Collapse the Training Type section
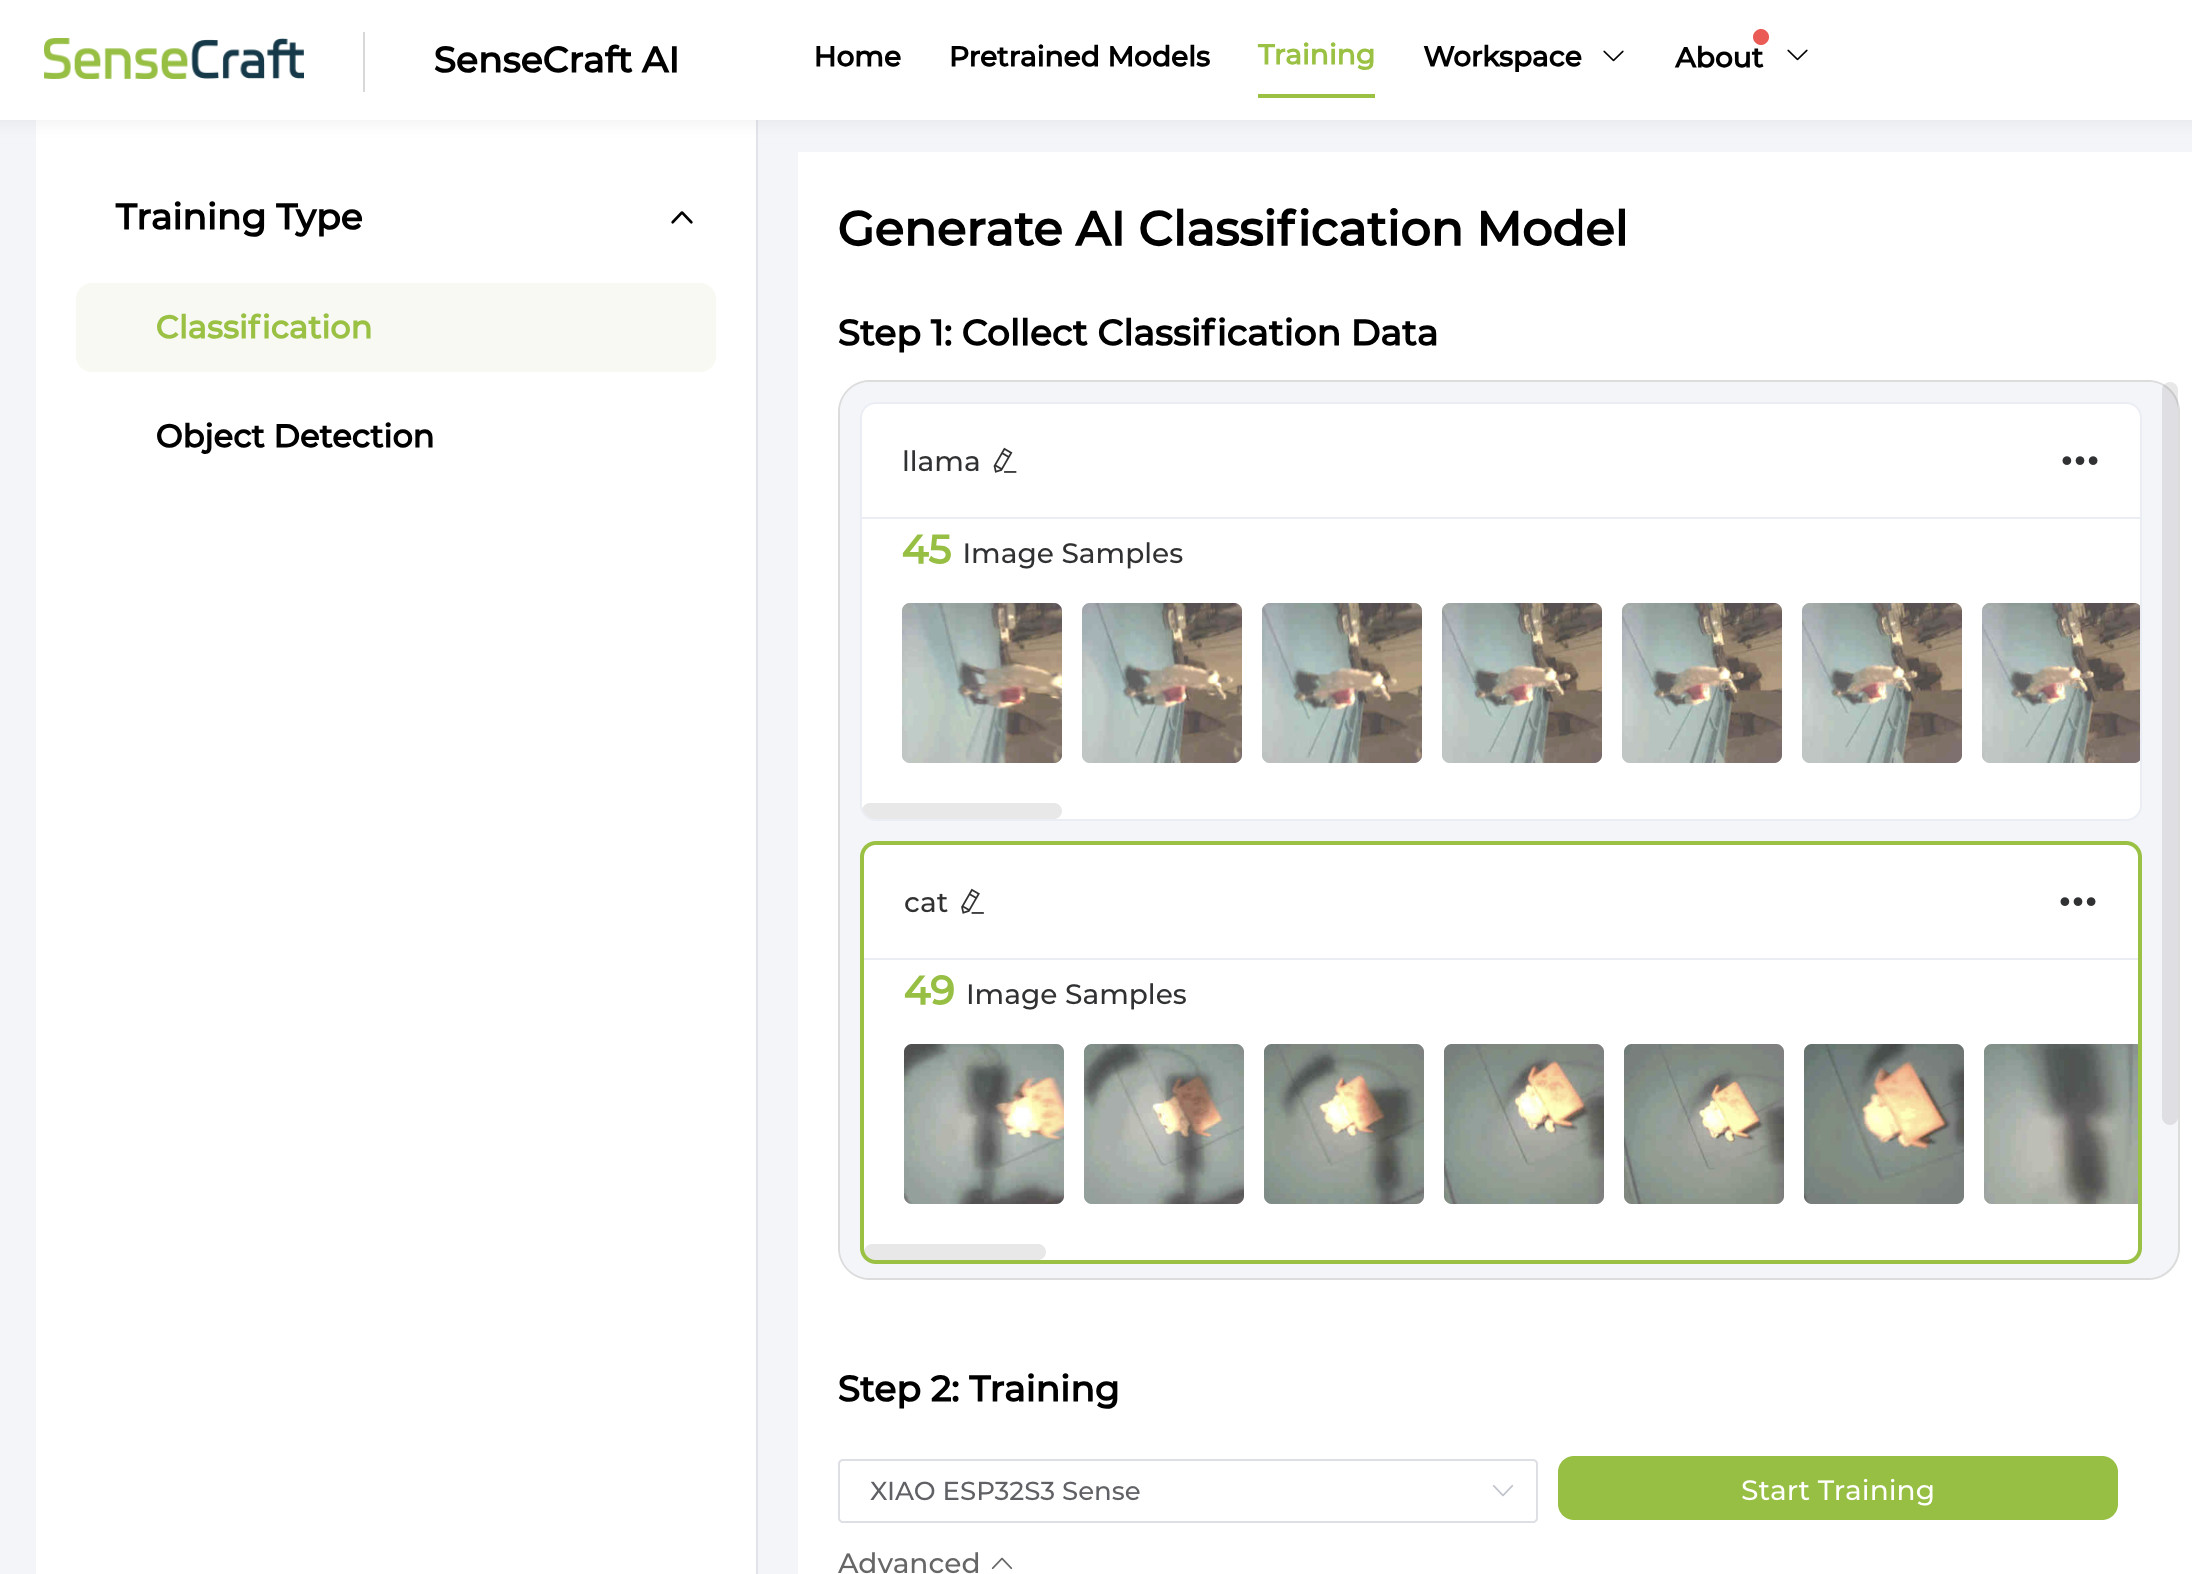 683,218
